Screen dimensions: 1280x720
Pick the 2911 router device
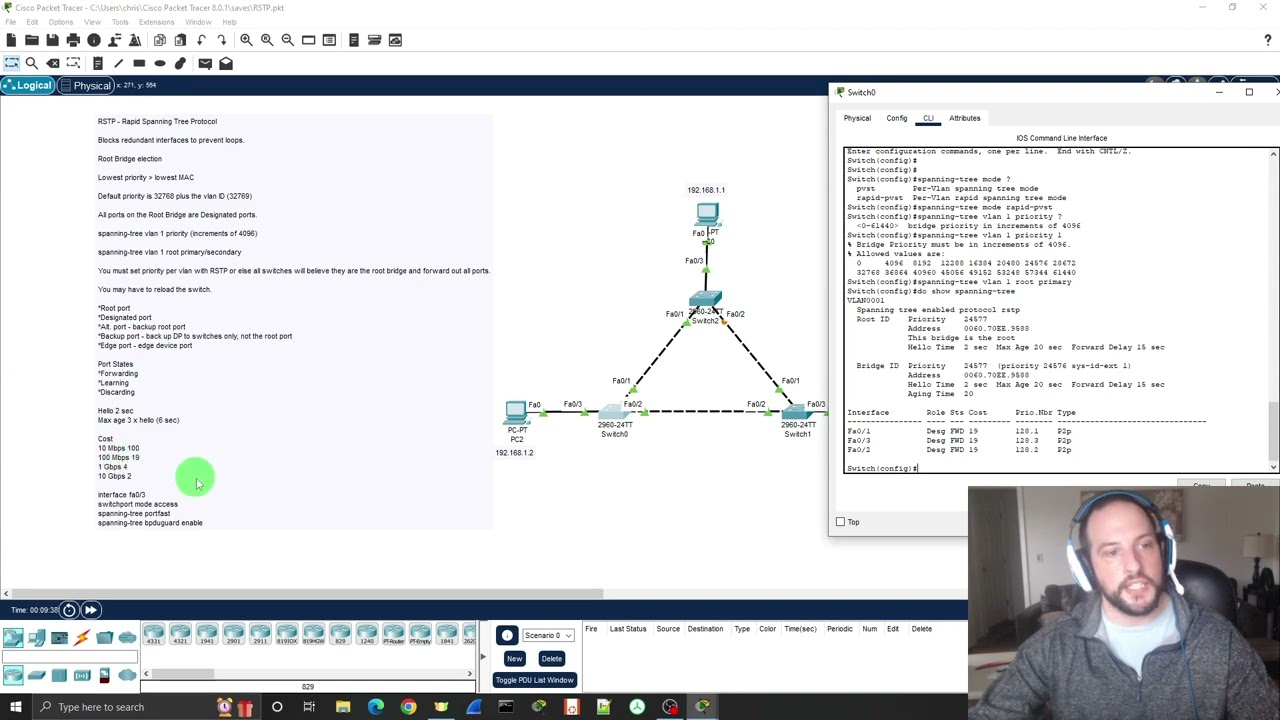click(260, 634)
